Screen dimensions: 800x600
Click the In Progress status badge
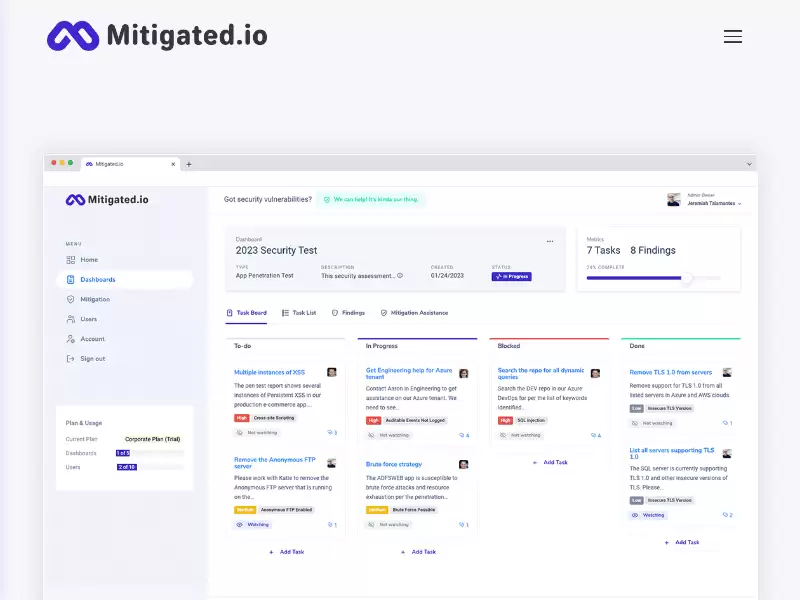[x=512, y=277]
